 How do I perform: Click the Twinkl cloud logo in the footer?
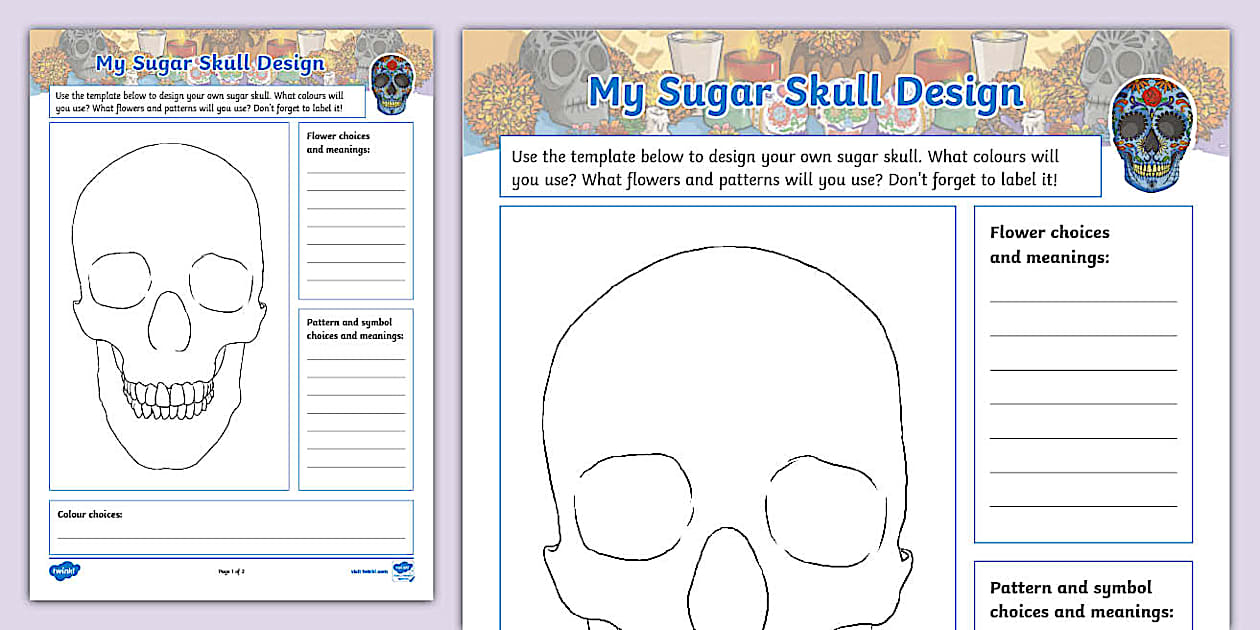point(63,569)
